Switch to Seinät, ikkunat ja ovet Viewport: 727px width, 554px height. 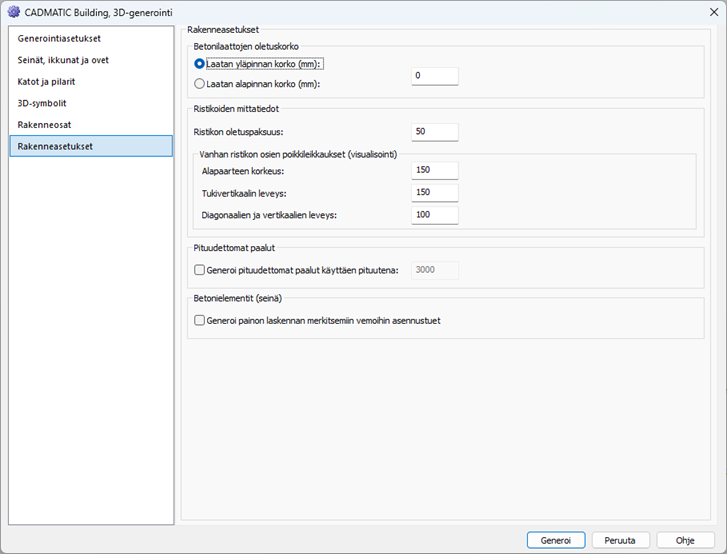(63, 60)
